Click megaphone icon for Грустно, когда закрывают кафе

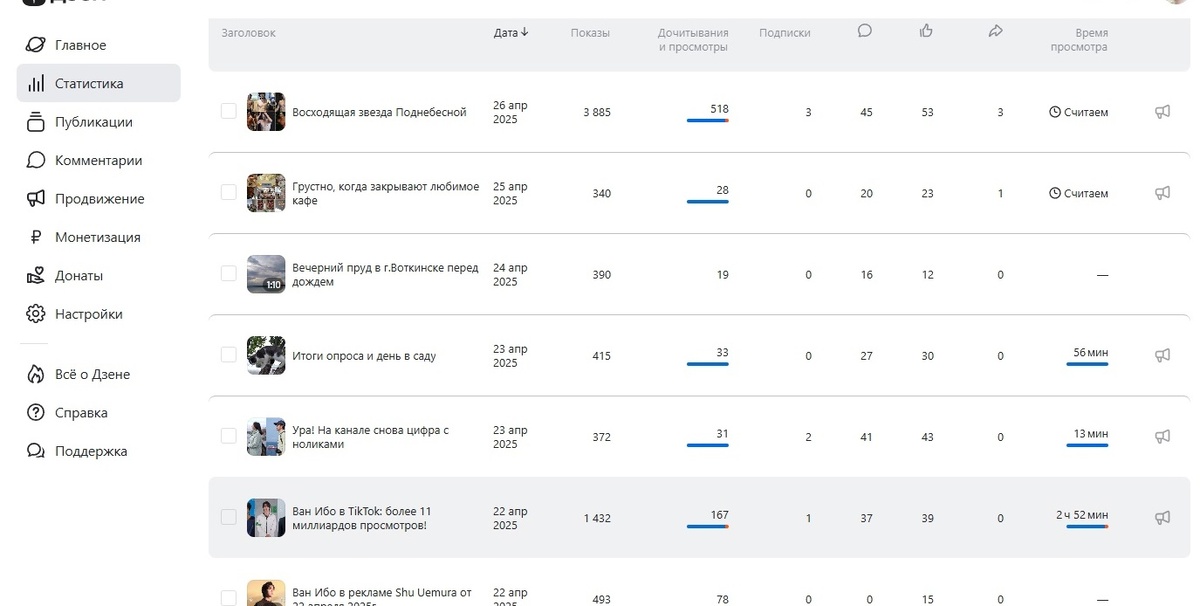pos(1162,193)
